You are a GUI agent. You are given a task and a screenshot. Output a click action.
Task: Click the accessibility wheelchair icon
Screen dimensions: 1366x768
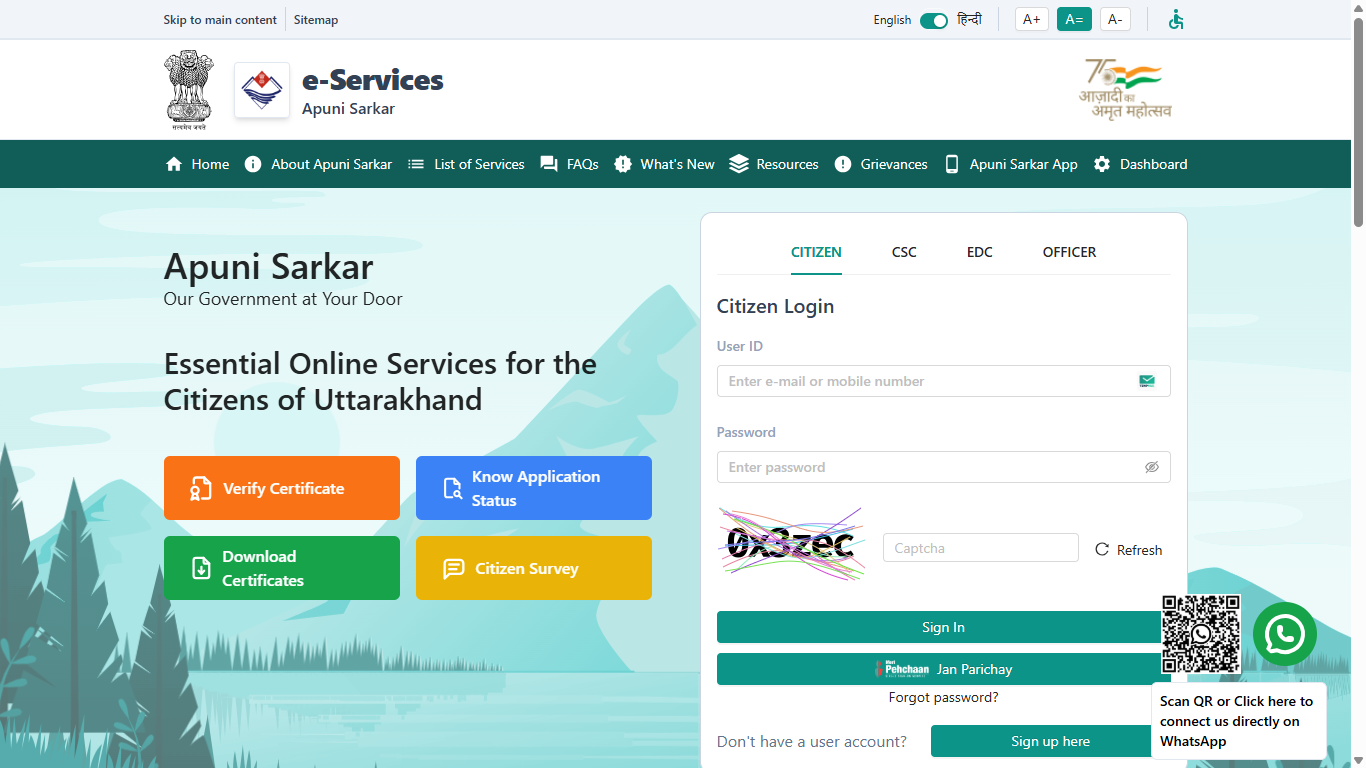pos(1176,19)
